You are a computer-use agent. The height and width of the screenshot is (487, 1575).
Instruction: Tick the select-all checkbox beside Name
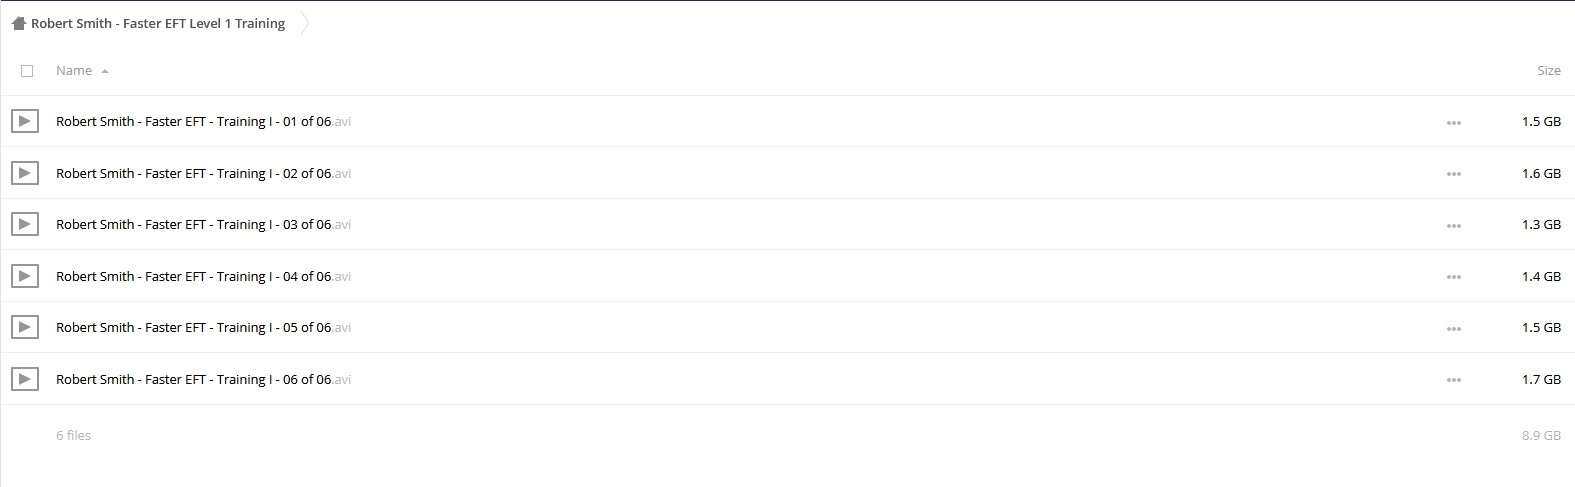pyautogui.click(x=27, y=71)
